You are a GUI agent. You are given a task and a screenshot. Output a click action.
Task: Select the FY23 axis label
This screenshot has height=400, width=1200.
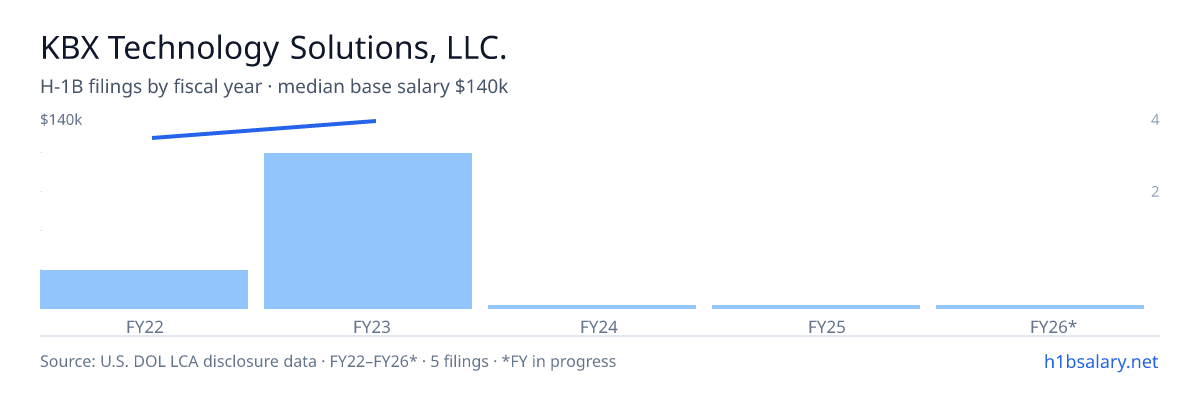point(368,327)
